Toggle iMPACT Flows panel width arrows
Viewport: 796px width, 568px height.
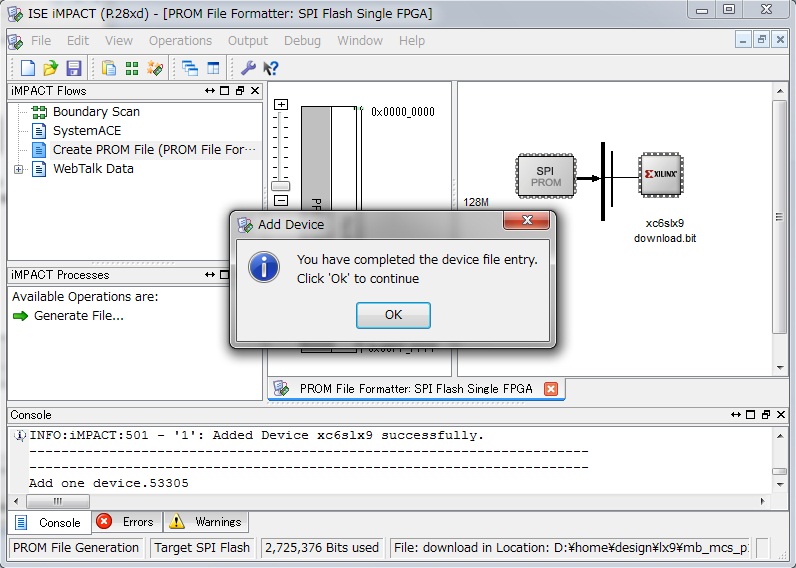click(210, 91)
